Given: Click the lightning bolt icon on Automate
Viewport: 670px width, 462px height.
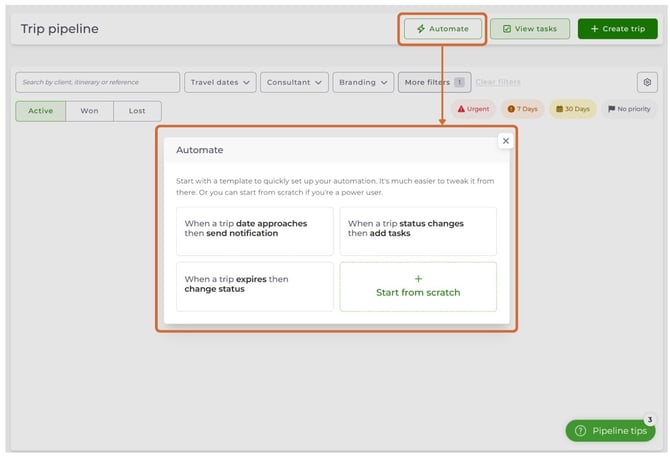Looking at the screenshot, I should tap(421, 29).
